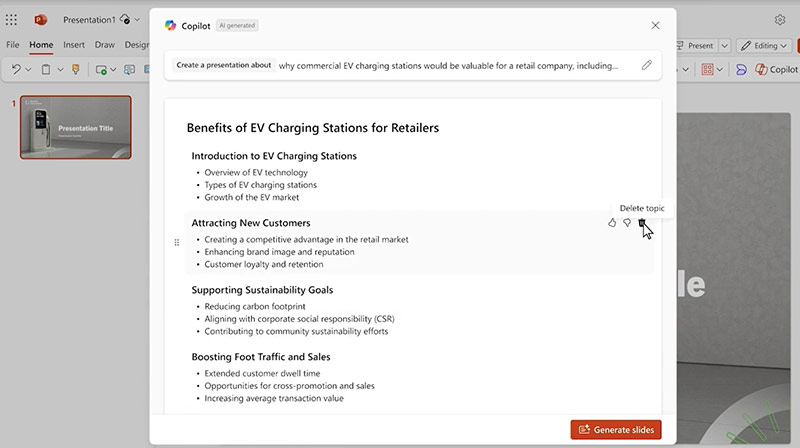Click the Attracting New Customers heading
The image size is (800, 448).
(x=251, y=223)
